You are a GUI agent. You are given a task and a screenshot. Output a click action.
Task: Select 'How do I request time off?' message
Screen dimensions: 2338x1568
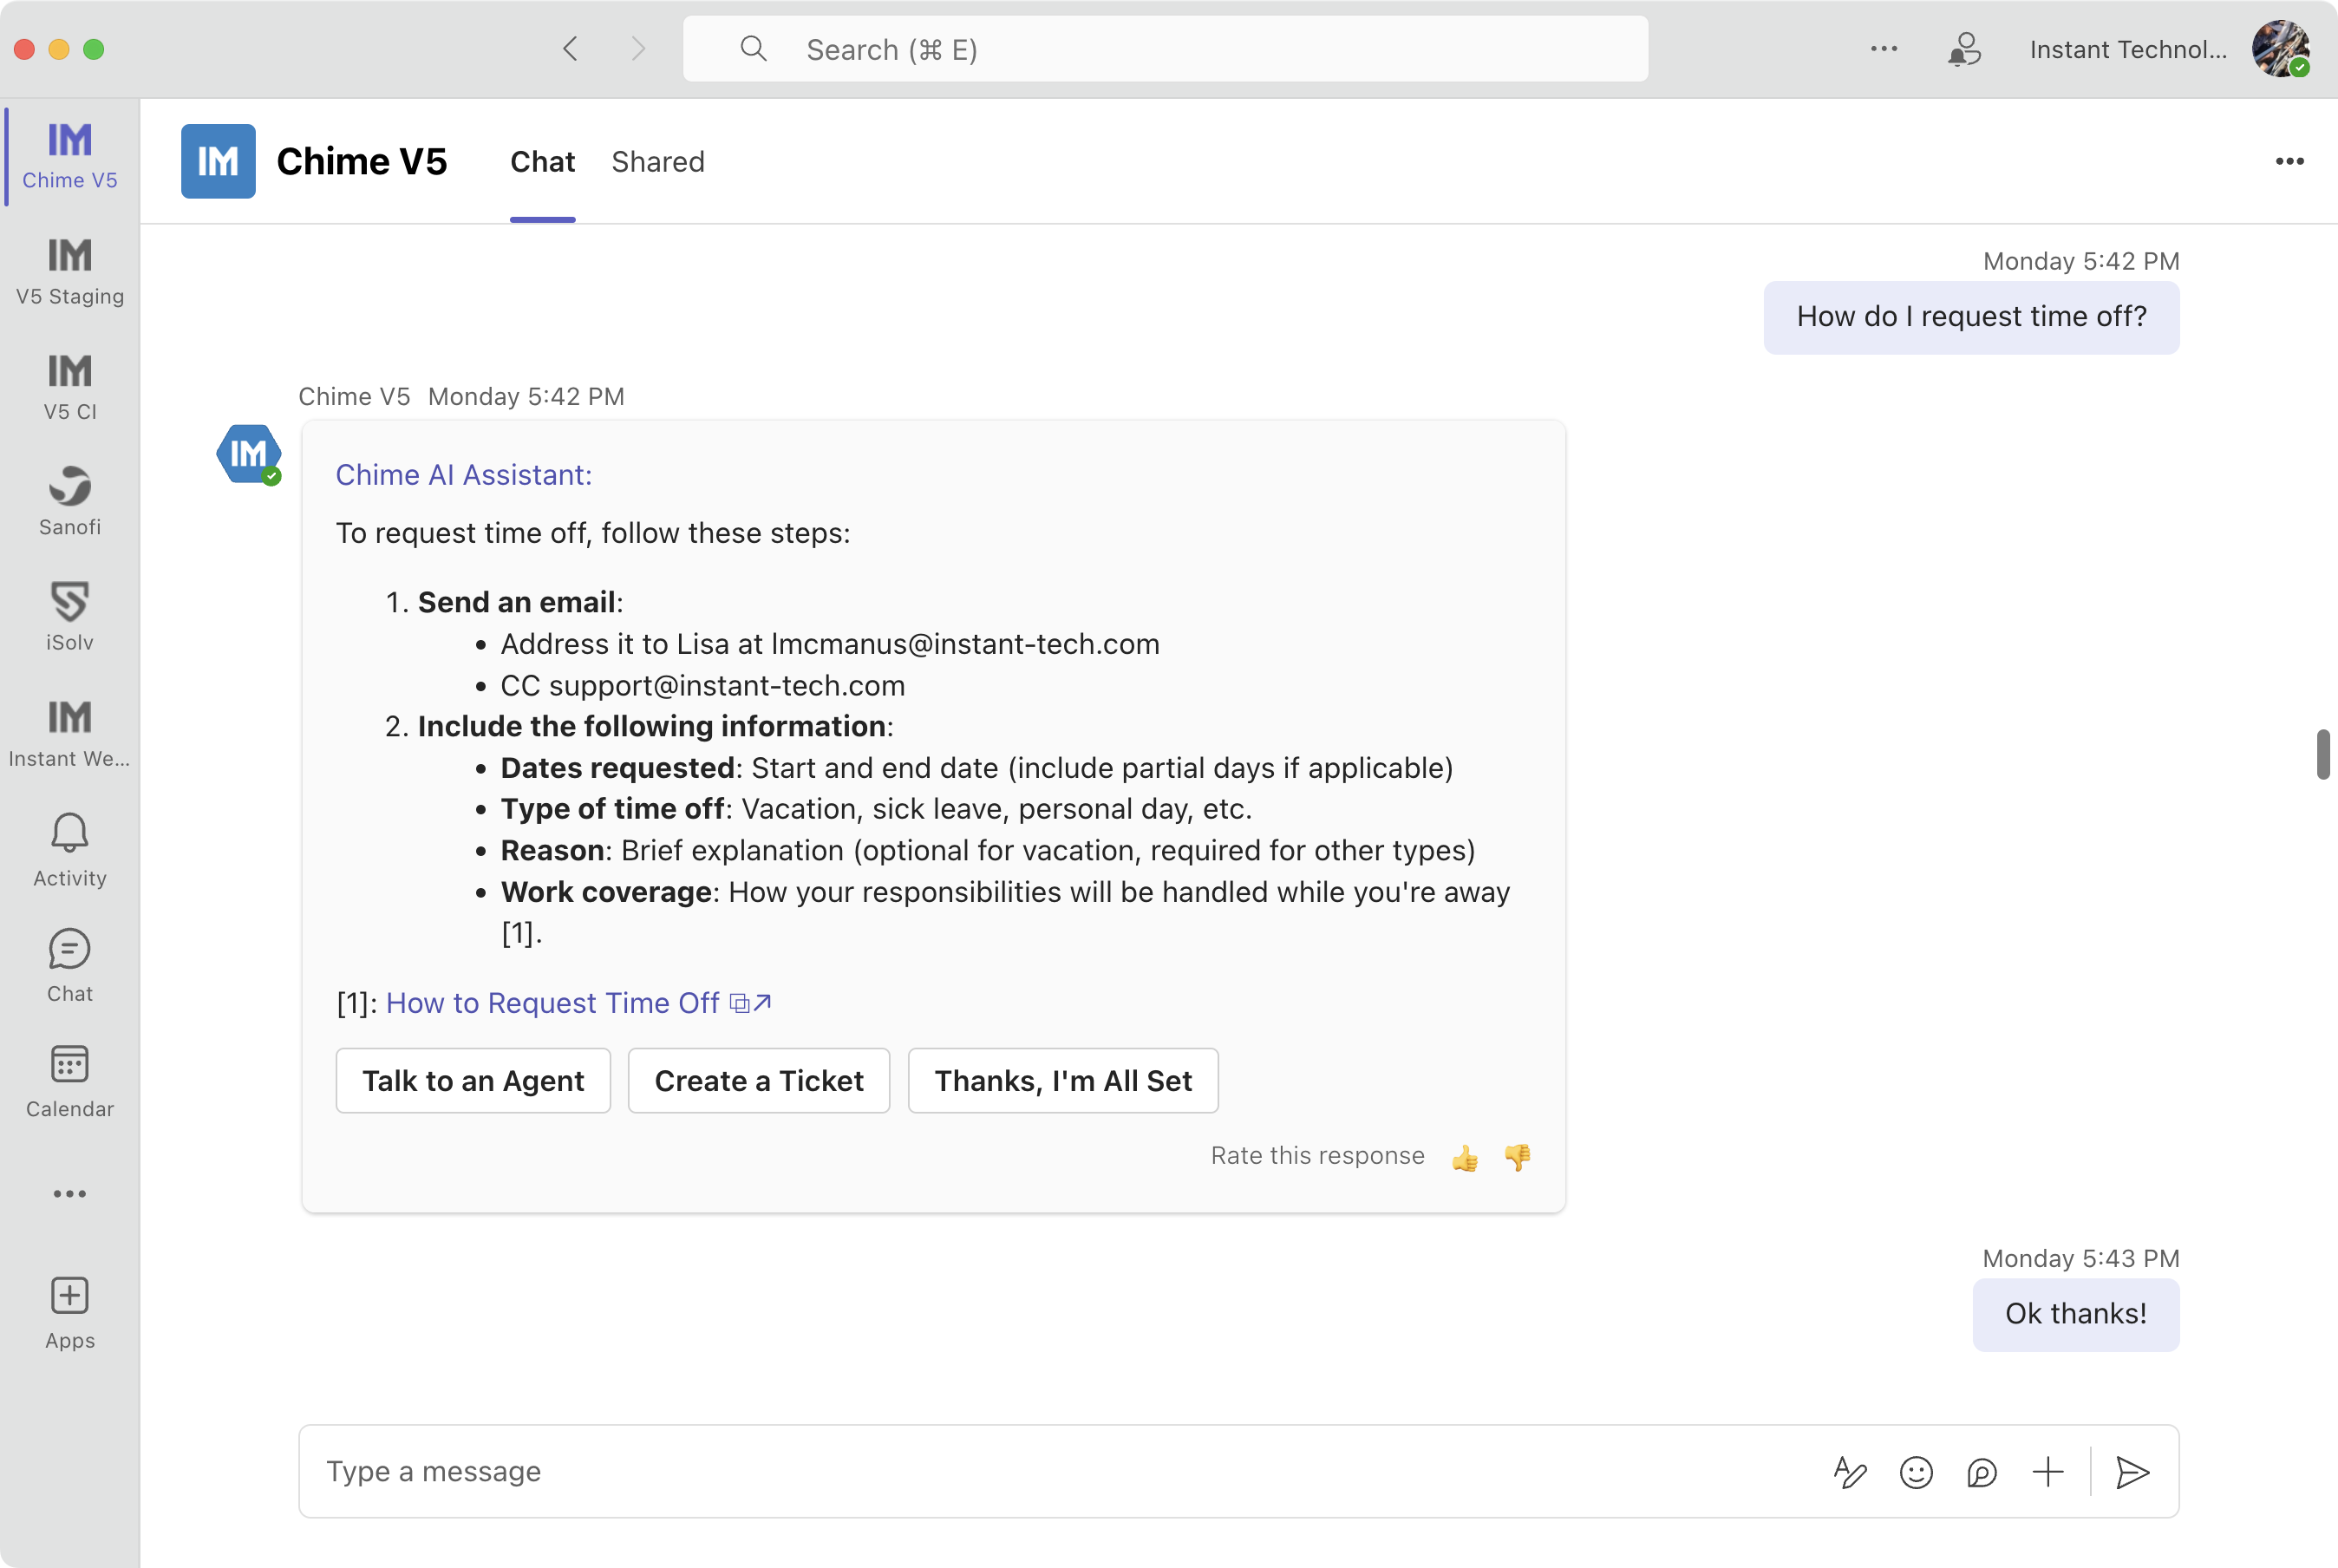(1971, 317)
